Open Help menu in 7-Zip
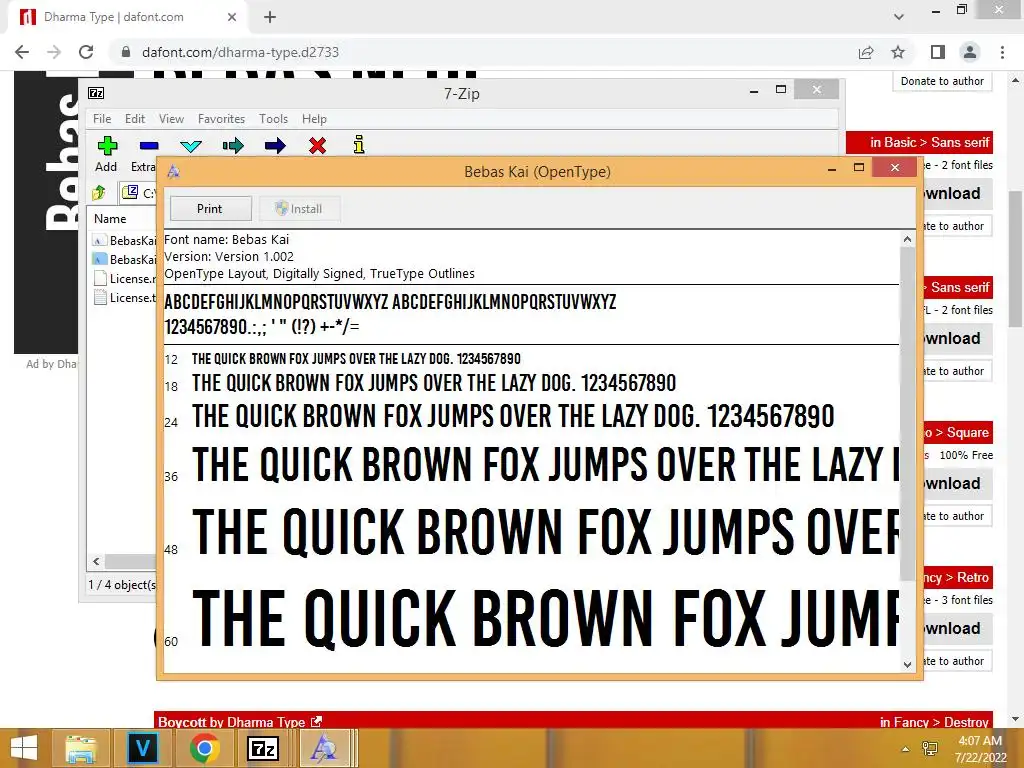Image resolution: width=1024 pixels, height=768 pixels. coord(314,119)
